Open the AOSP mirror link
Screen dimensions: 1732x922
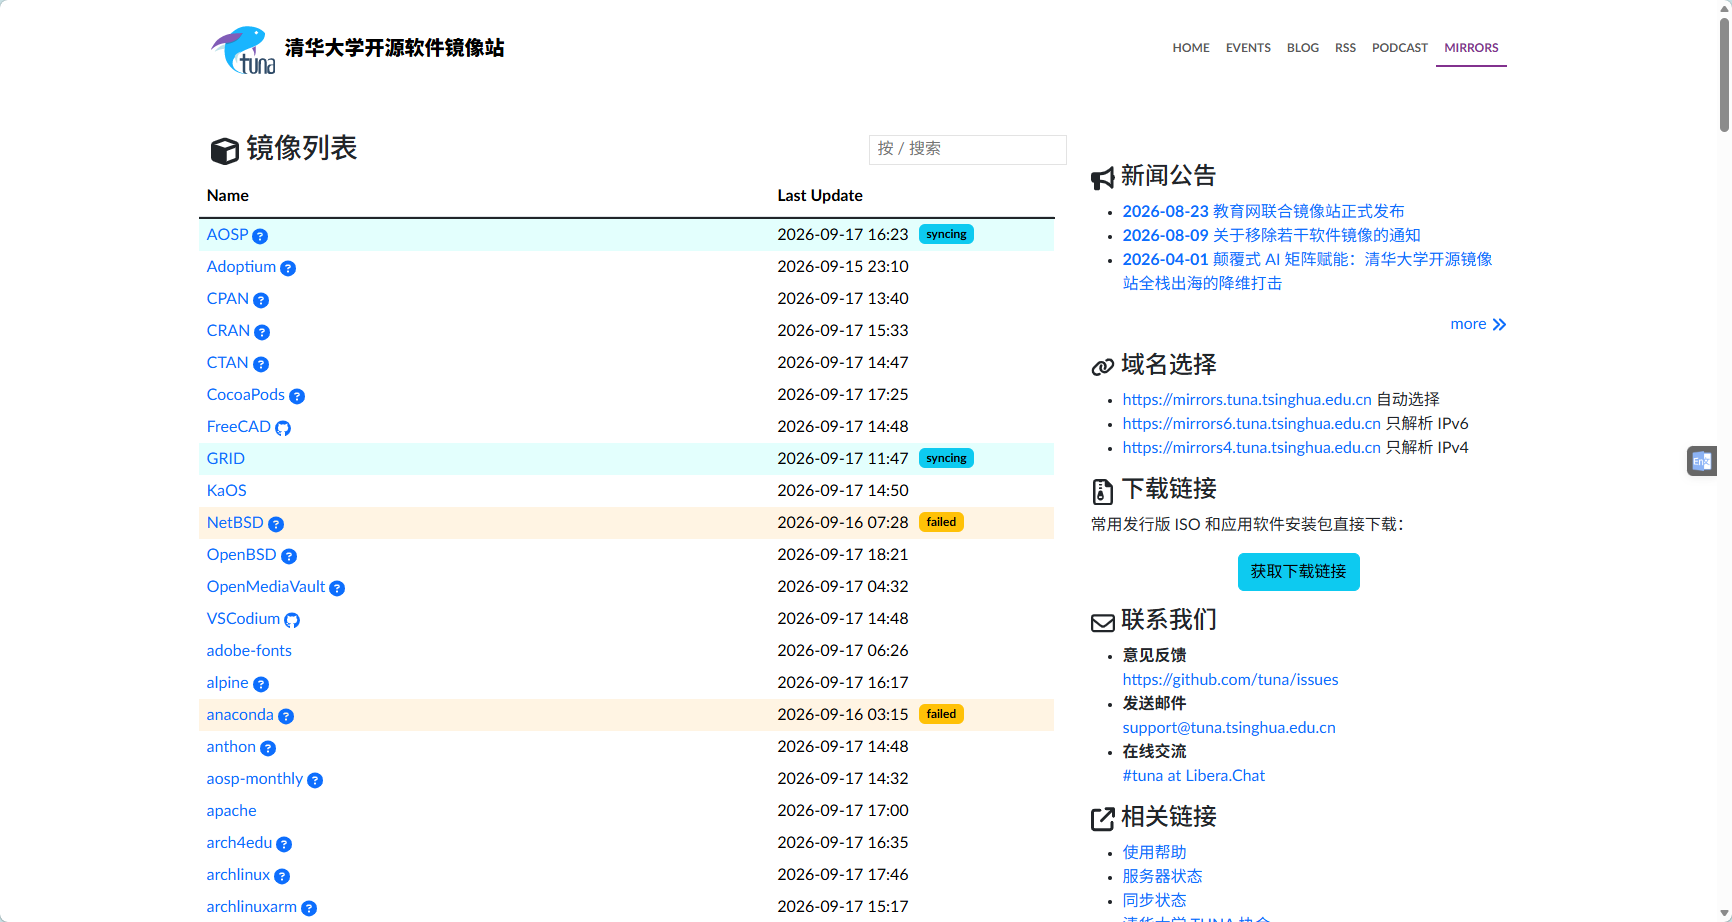[227, 234]
